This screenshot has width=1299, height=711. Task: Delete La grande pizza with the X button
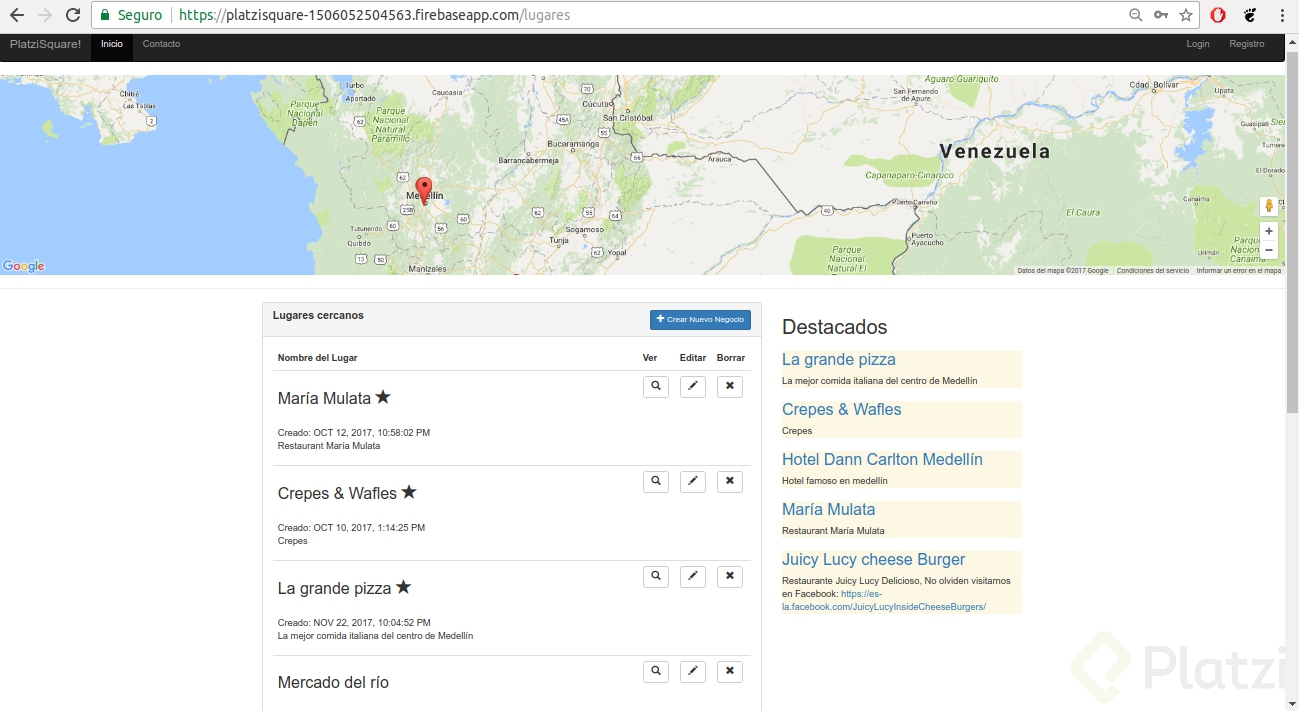tap(730, 576)
